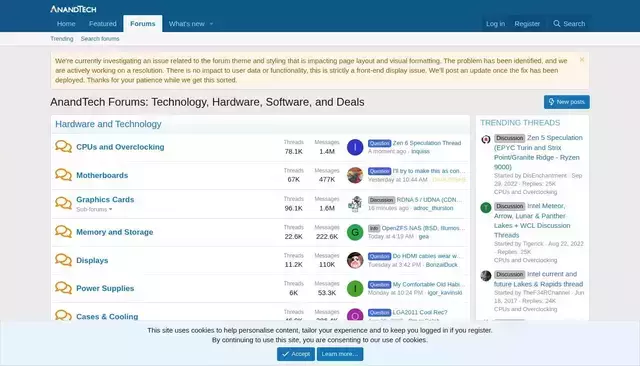
Task: Click the Motherboards forum bubble icon
Action: click(x=63, y=175)
